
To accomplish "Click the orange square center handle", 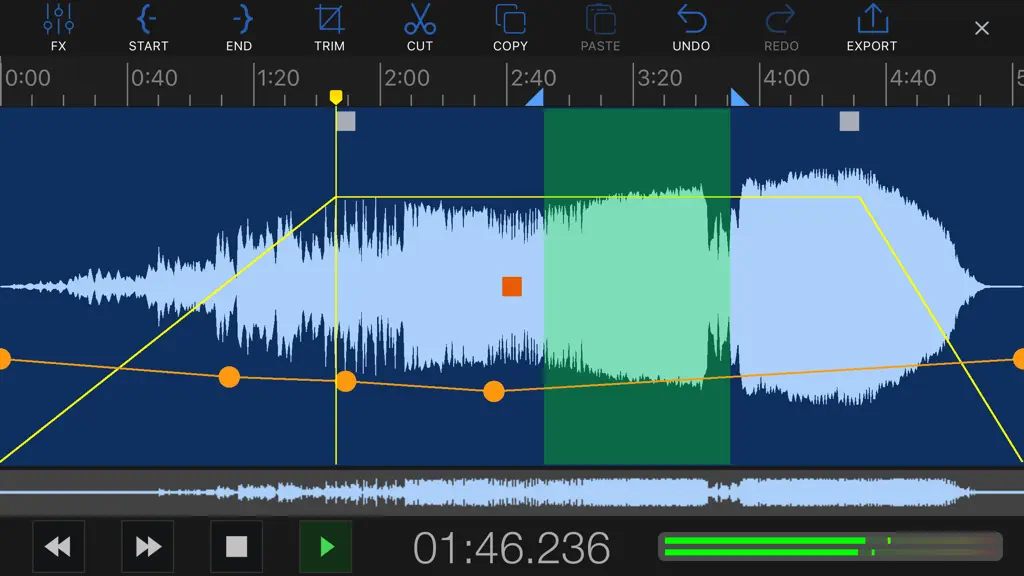I will (512, 287).
